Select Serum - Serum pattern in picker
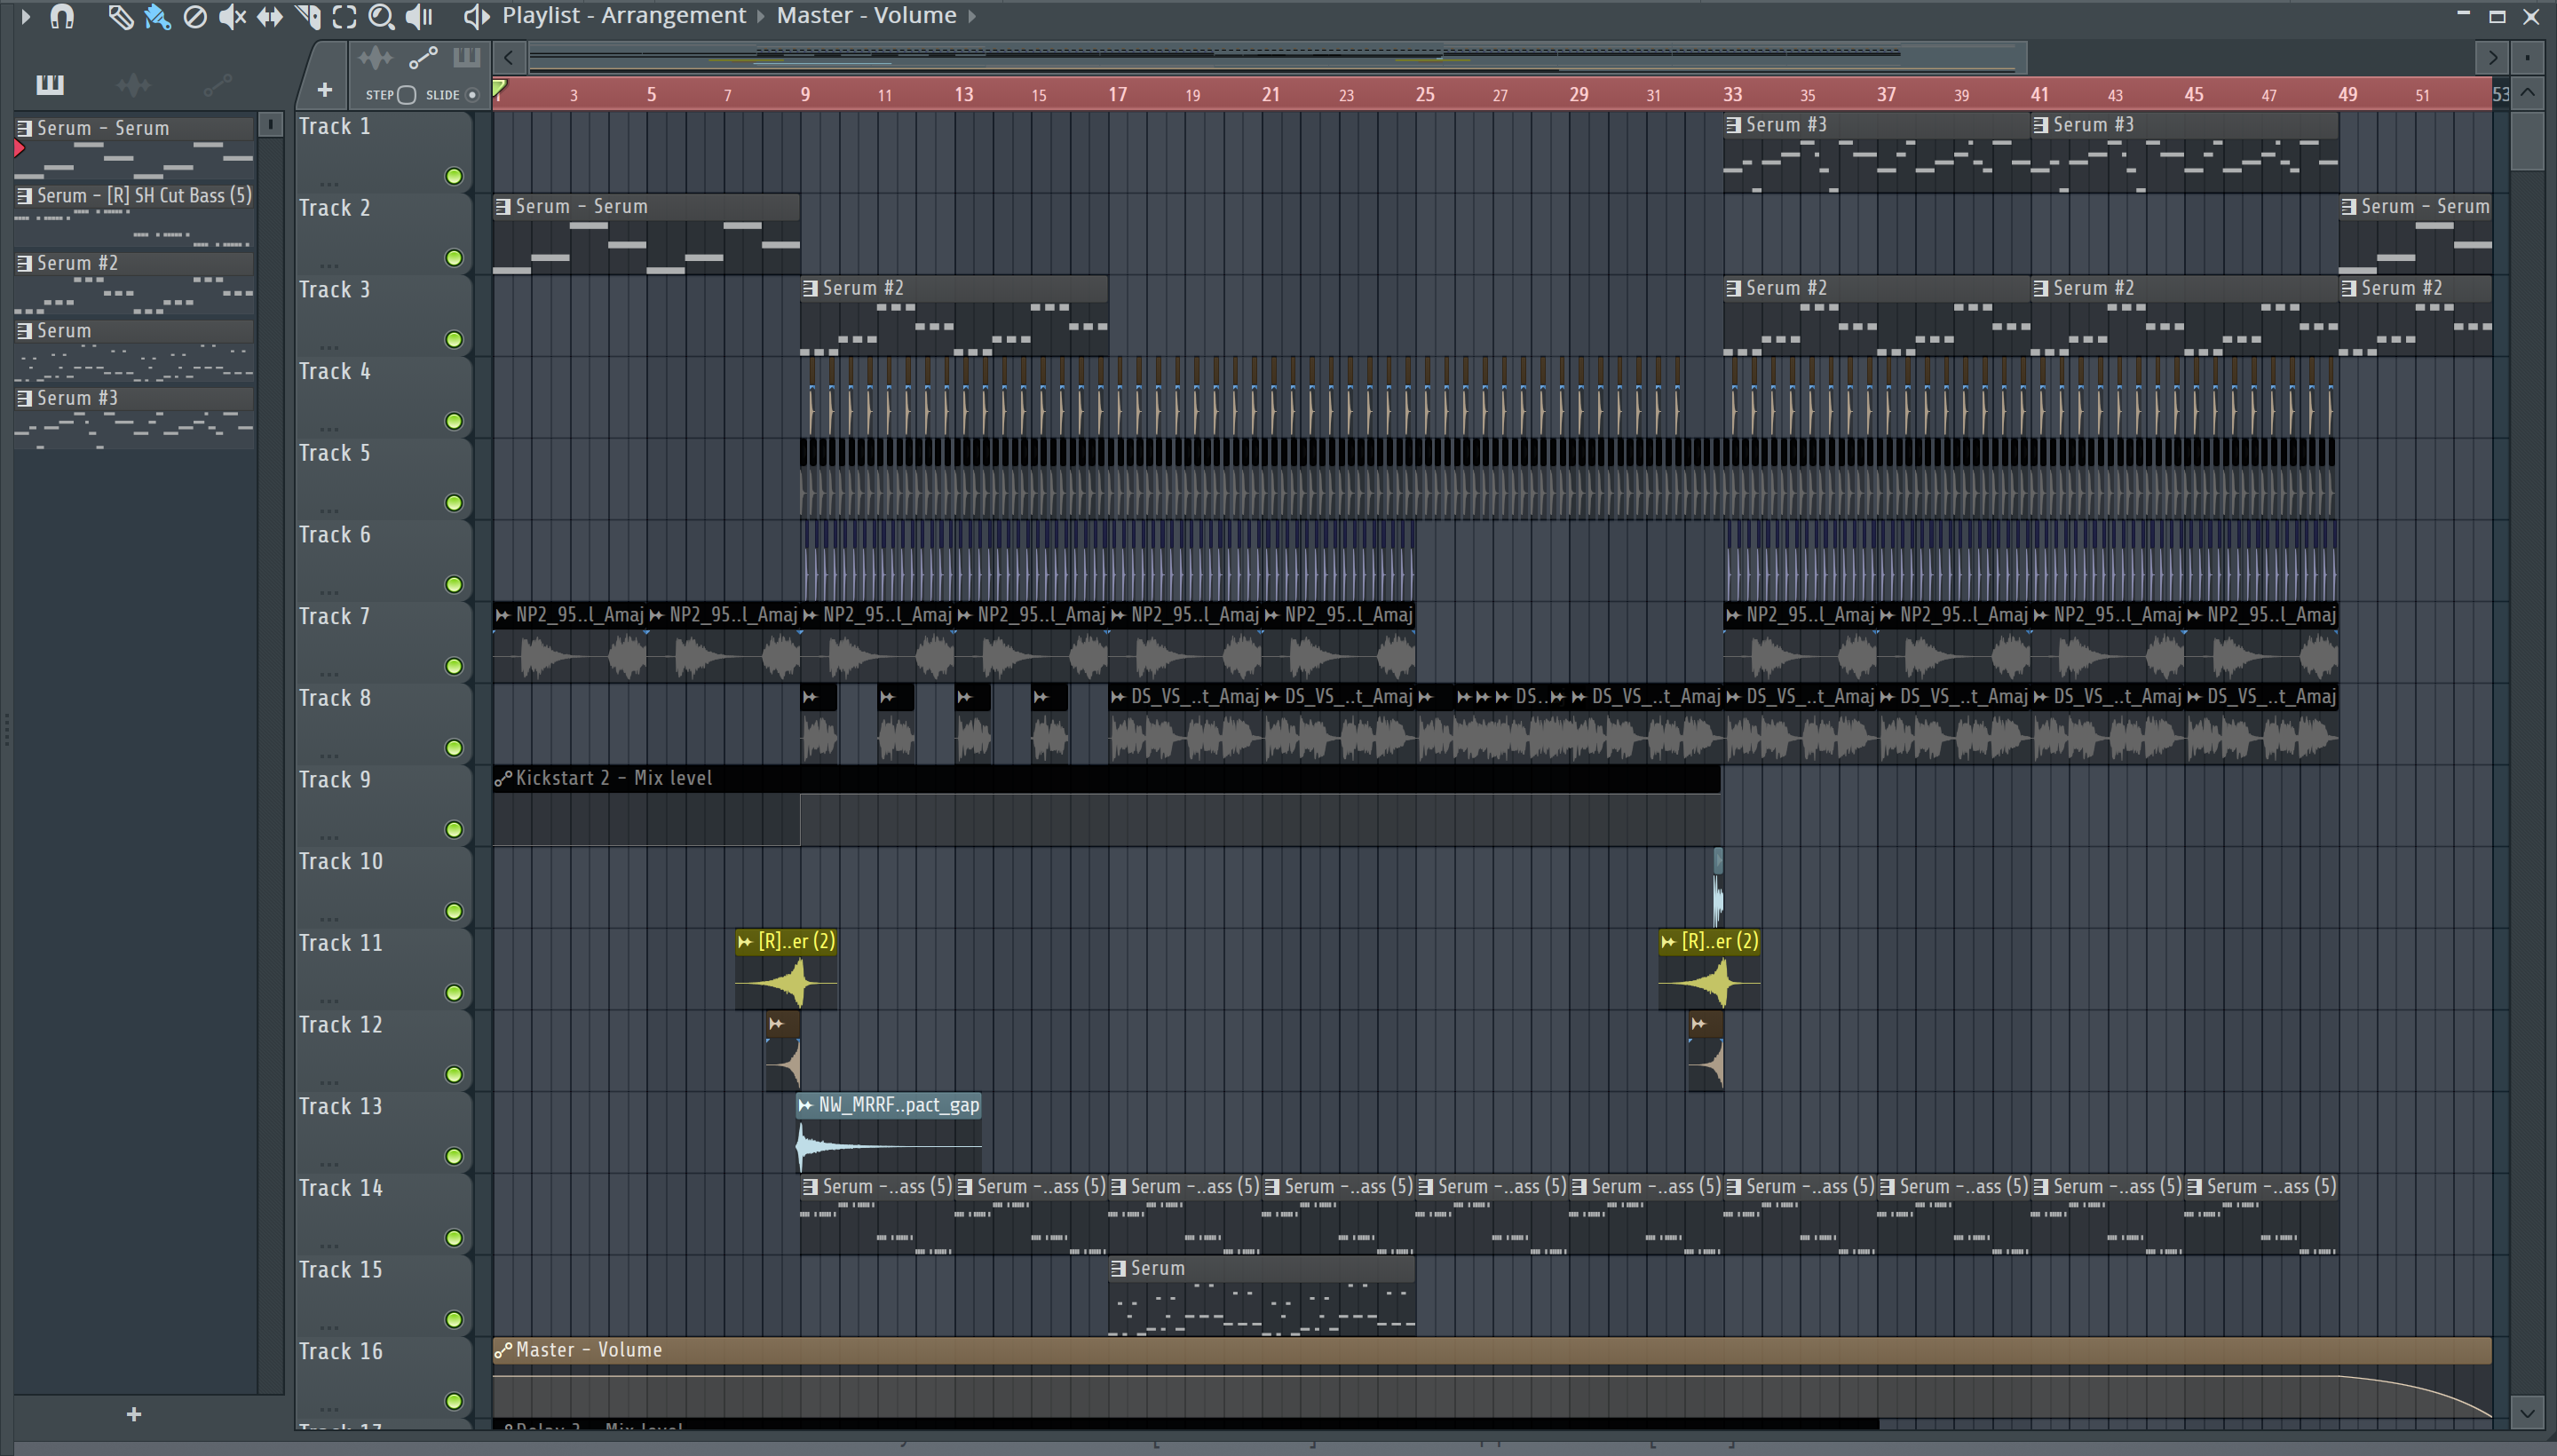This screenshot has width=2557, height=1456. pyautogui.click(x=134, y=147)
